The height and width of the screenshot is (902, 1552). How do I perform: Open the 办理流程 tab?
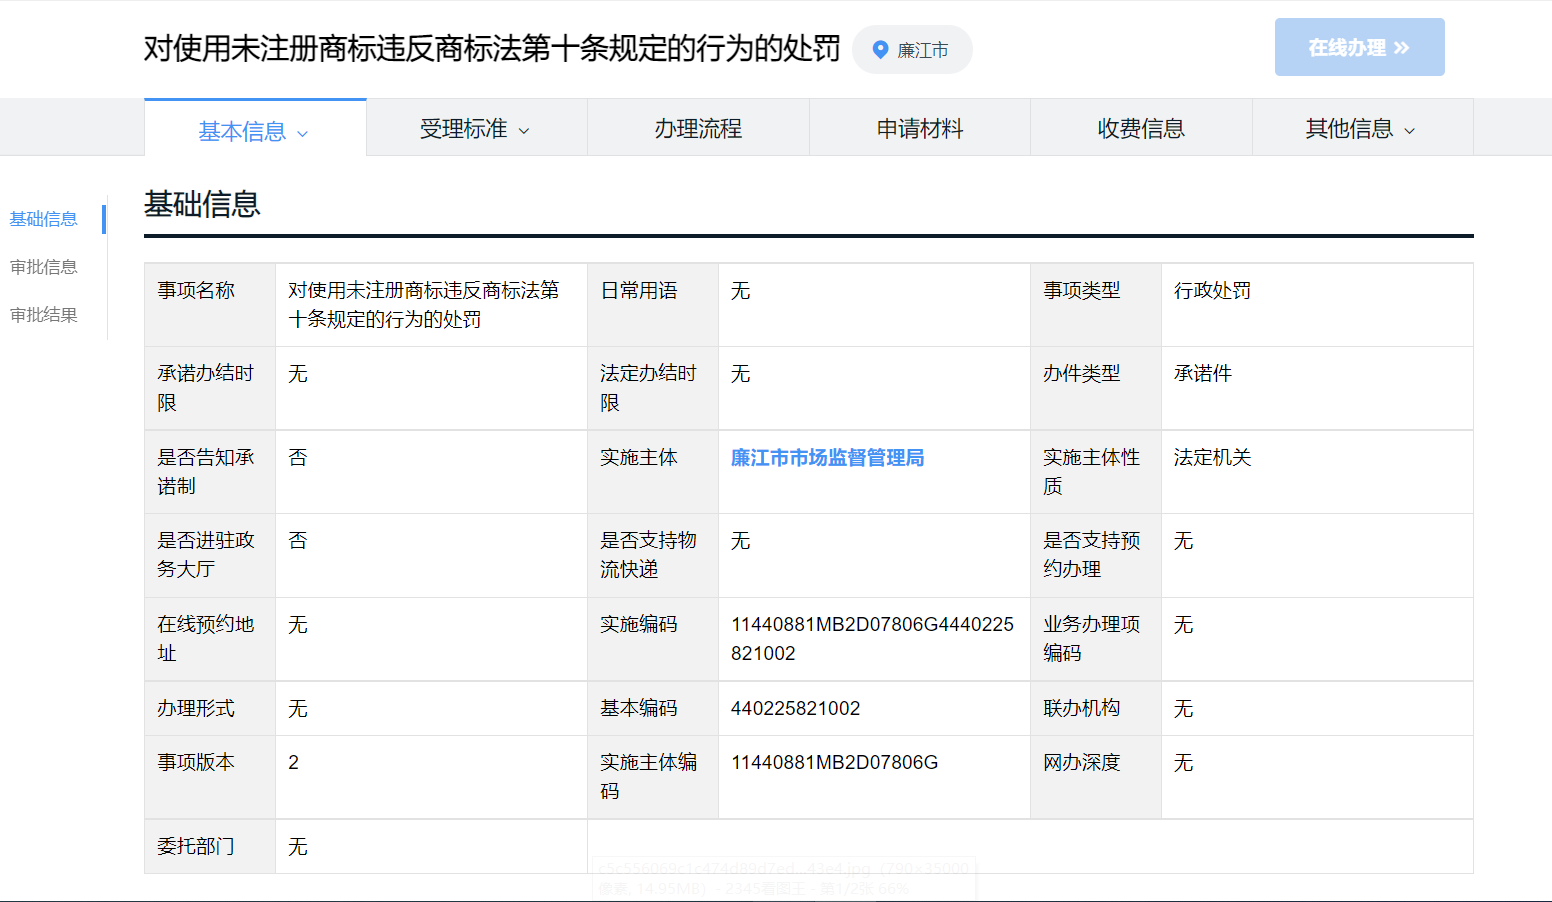pos(698,129)
